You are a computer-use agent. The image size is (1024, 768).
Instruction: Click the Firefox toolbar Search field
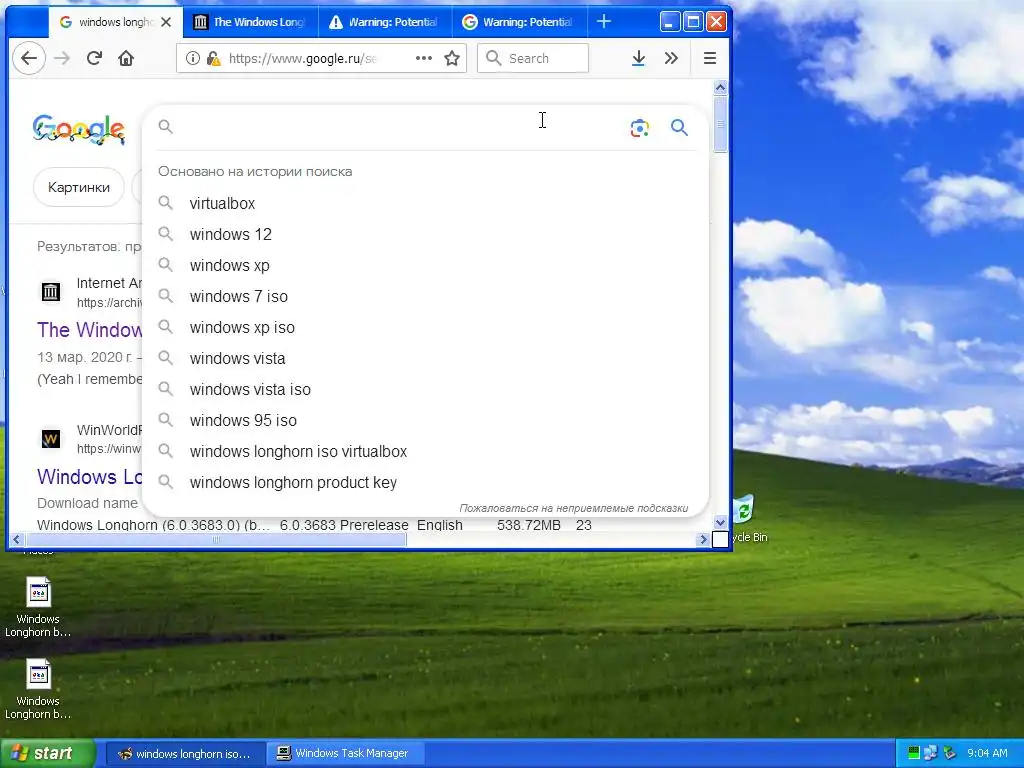pyautogui.click(x=533, y=58)
